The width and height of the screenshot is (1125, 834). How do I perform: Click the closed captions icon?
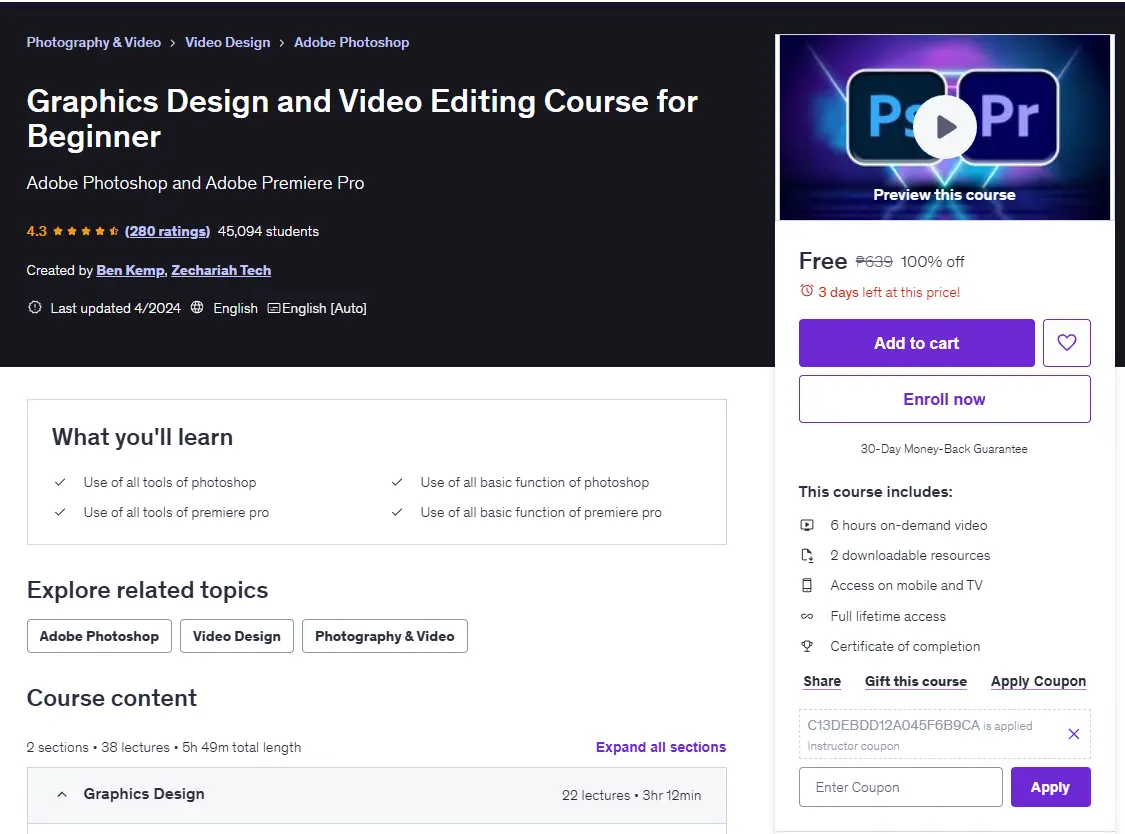pos(273,308)
